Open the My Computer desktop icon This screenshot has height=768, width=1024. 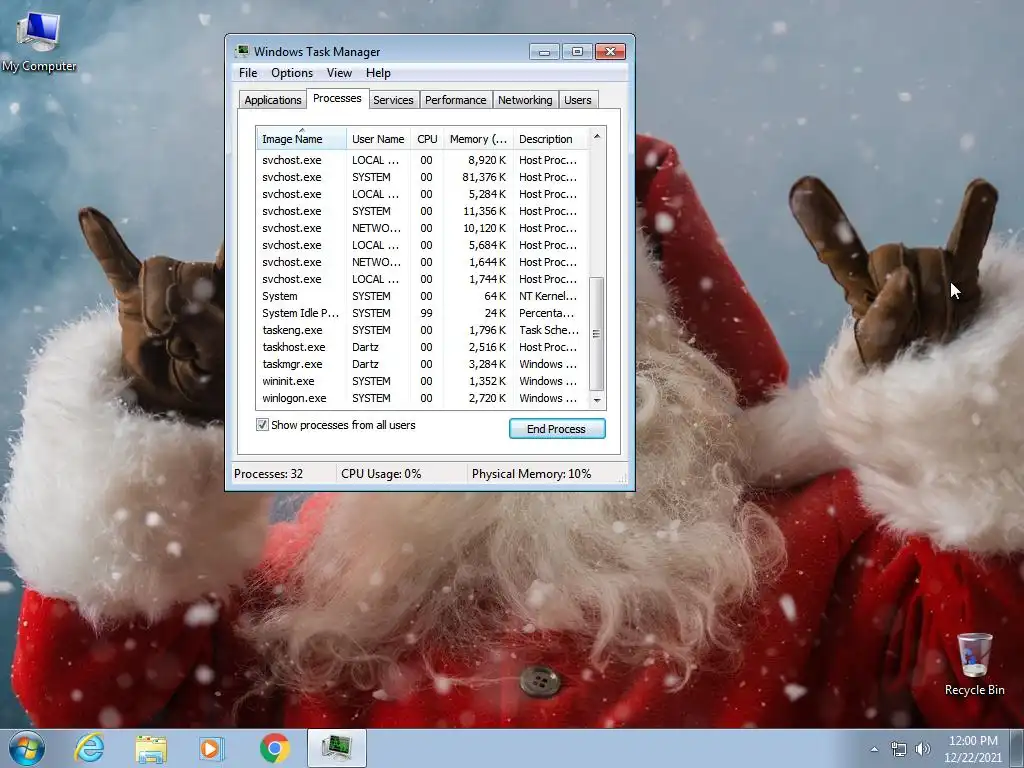[39, 41]
